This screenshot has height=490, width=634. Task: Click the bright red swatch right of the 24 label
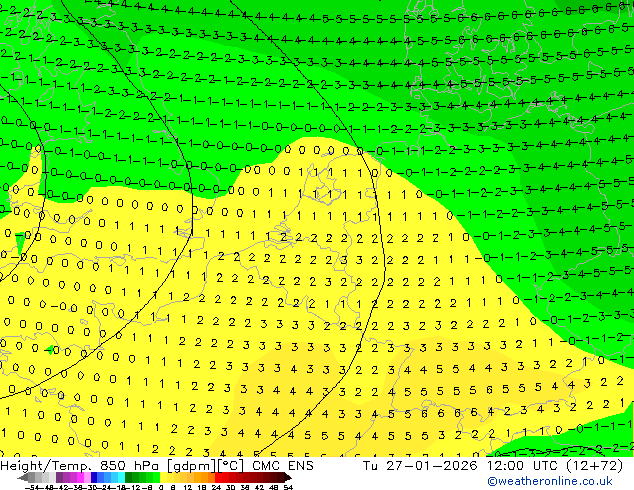point(218,478)
